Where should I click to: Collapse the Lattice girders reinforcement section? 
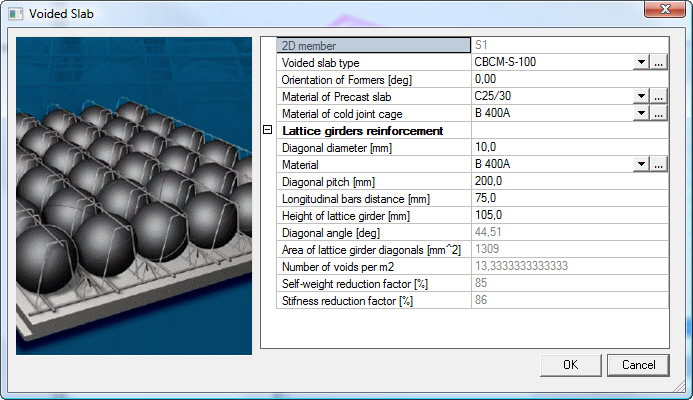[267, 130]
